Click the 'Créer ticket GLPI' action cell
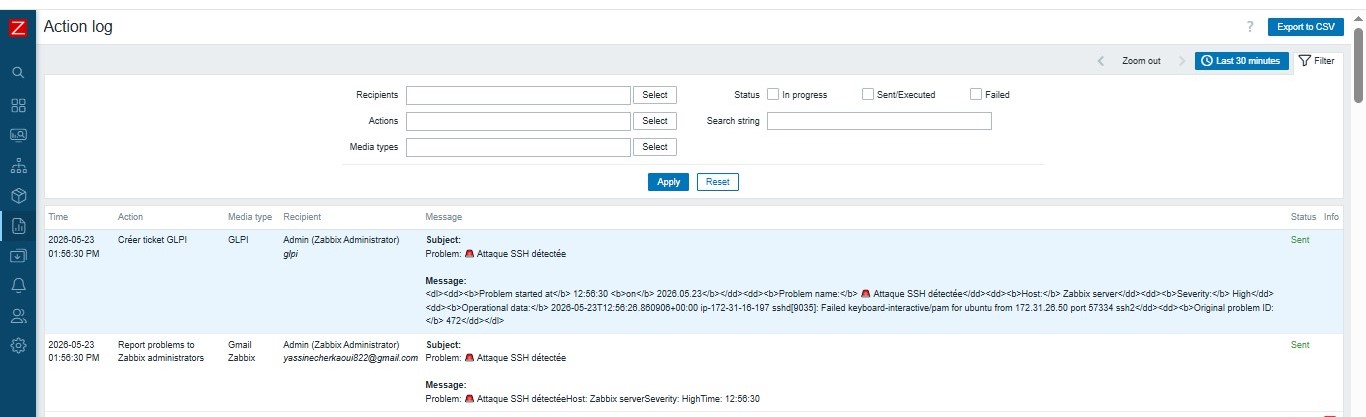Image resolution: width=1366 pixels, height=417 pixels. tap(154, 240)
